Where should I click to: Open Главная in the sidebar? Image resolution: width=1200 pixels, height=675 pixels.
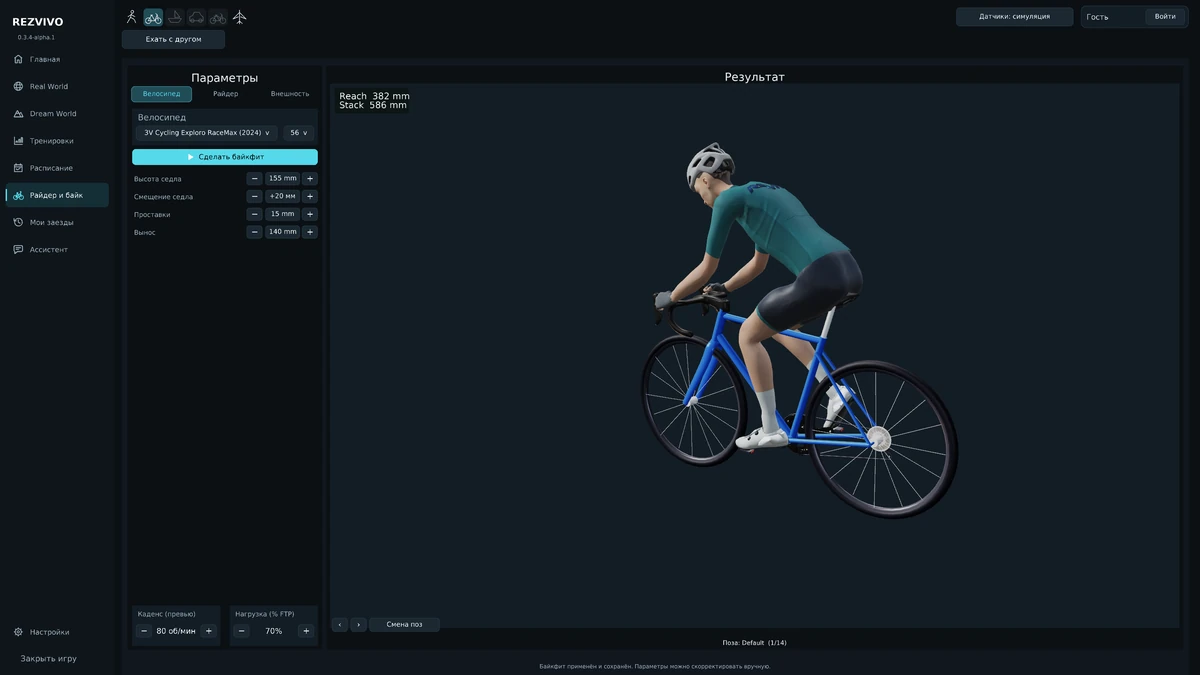pos(56,59)
